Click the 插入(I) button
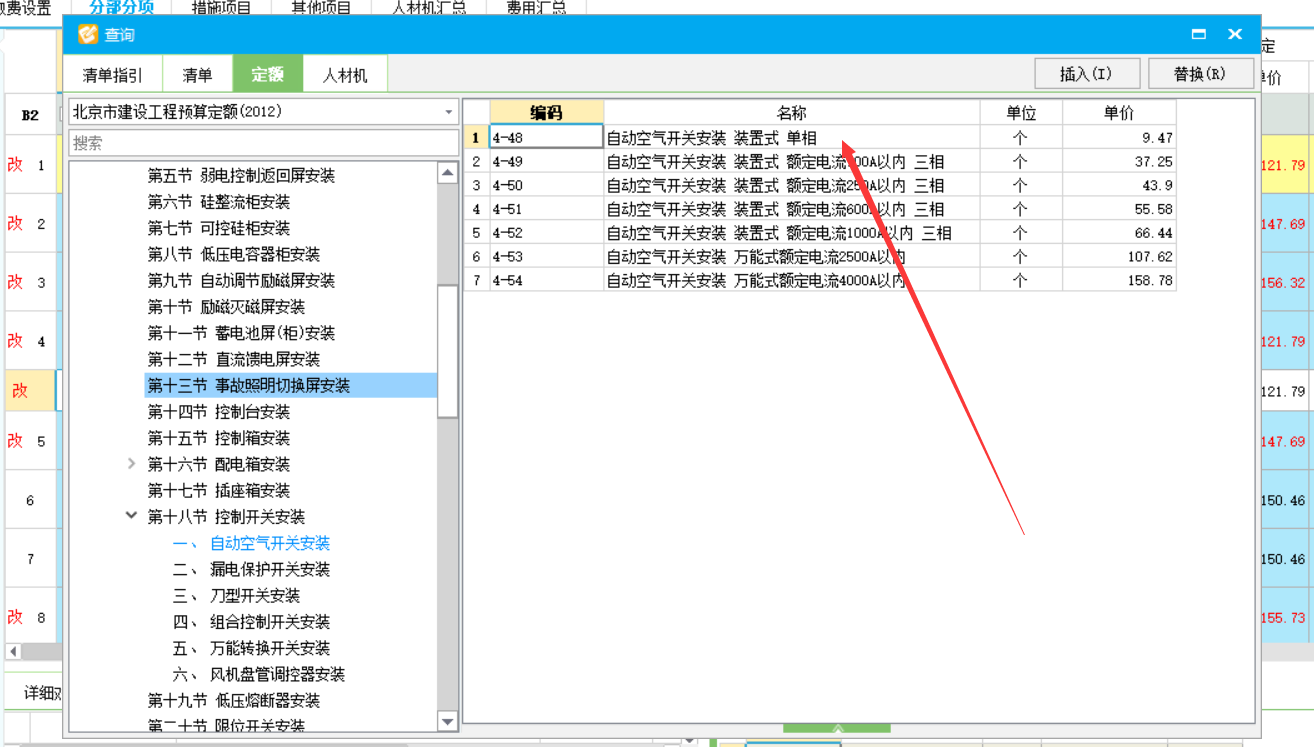1314x747 pixels. click(x=1086, y=74)
